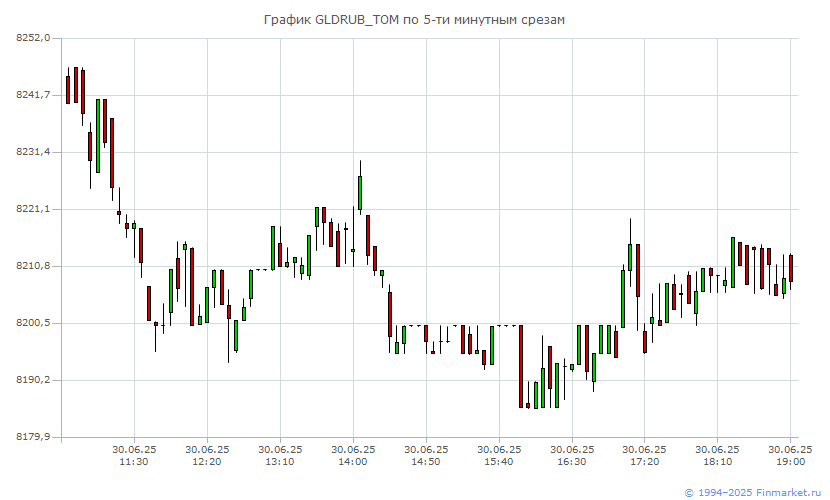Click the 8231,4 y-axis label
The height and width of the screenshot is (500, 830).
(33, 152)
